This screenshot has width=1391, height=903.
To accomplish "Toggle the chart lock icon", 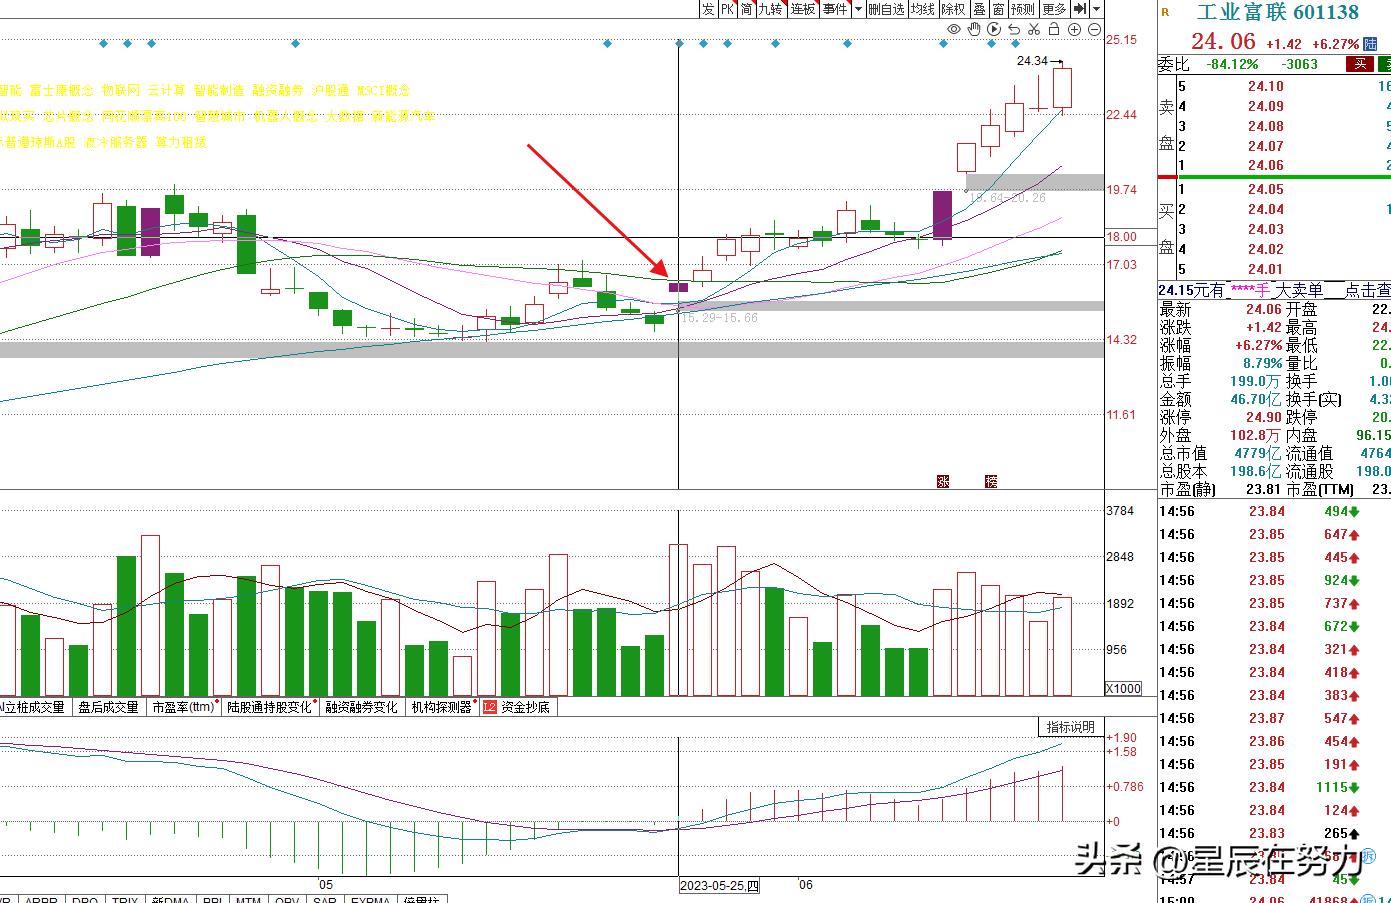I will (1054, 30).
